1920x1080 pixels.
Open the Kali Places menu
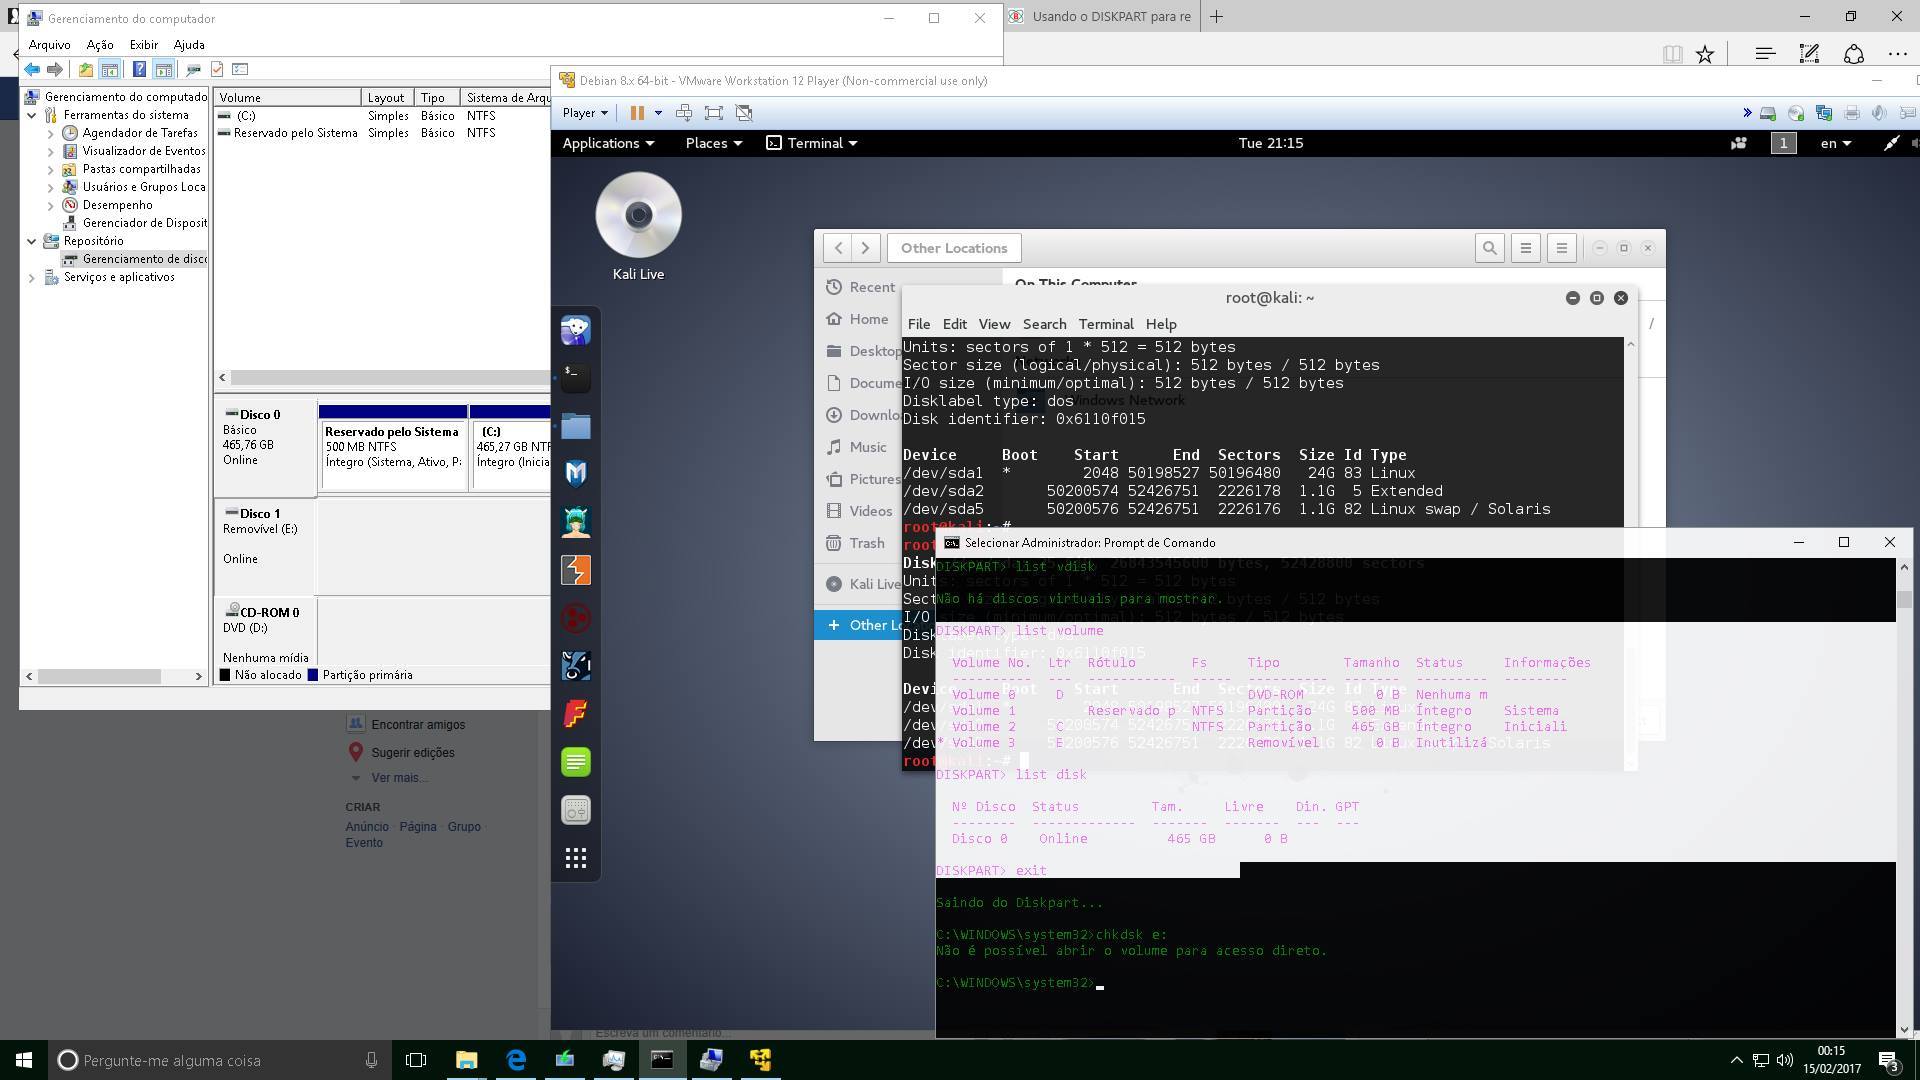(713, 143)
